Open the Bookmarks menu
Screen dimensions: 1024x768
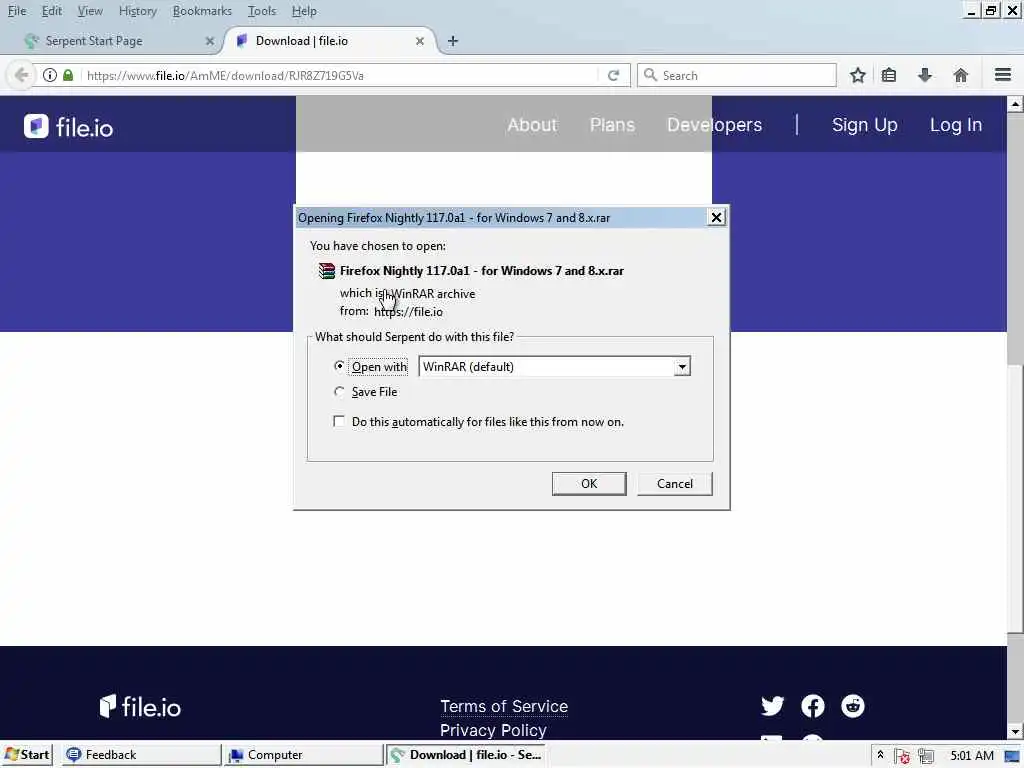coord(202,11)
